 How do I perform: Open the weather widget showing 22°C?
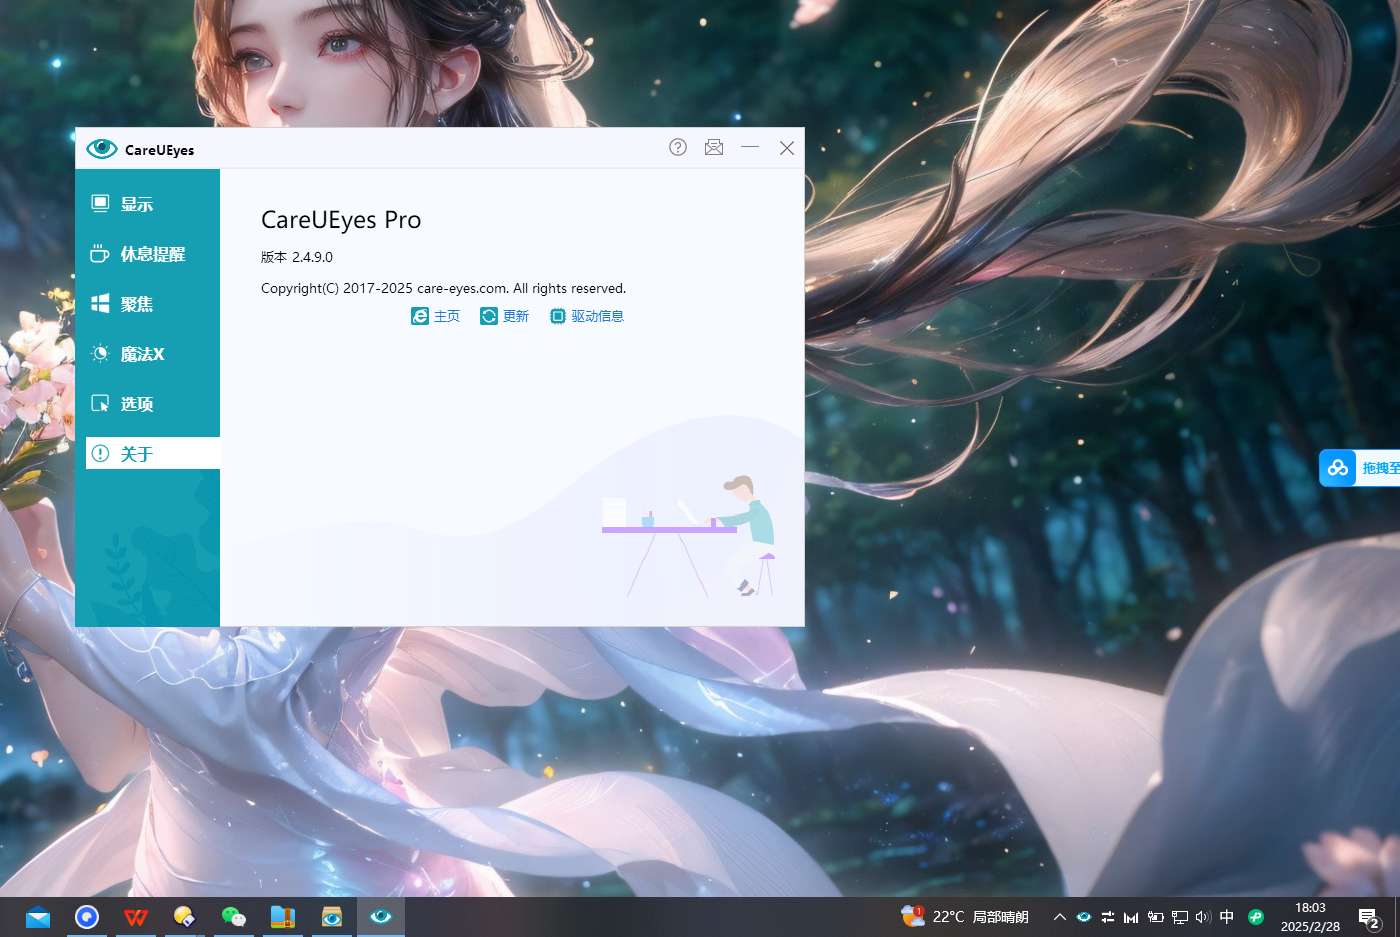point(965,917)
